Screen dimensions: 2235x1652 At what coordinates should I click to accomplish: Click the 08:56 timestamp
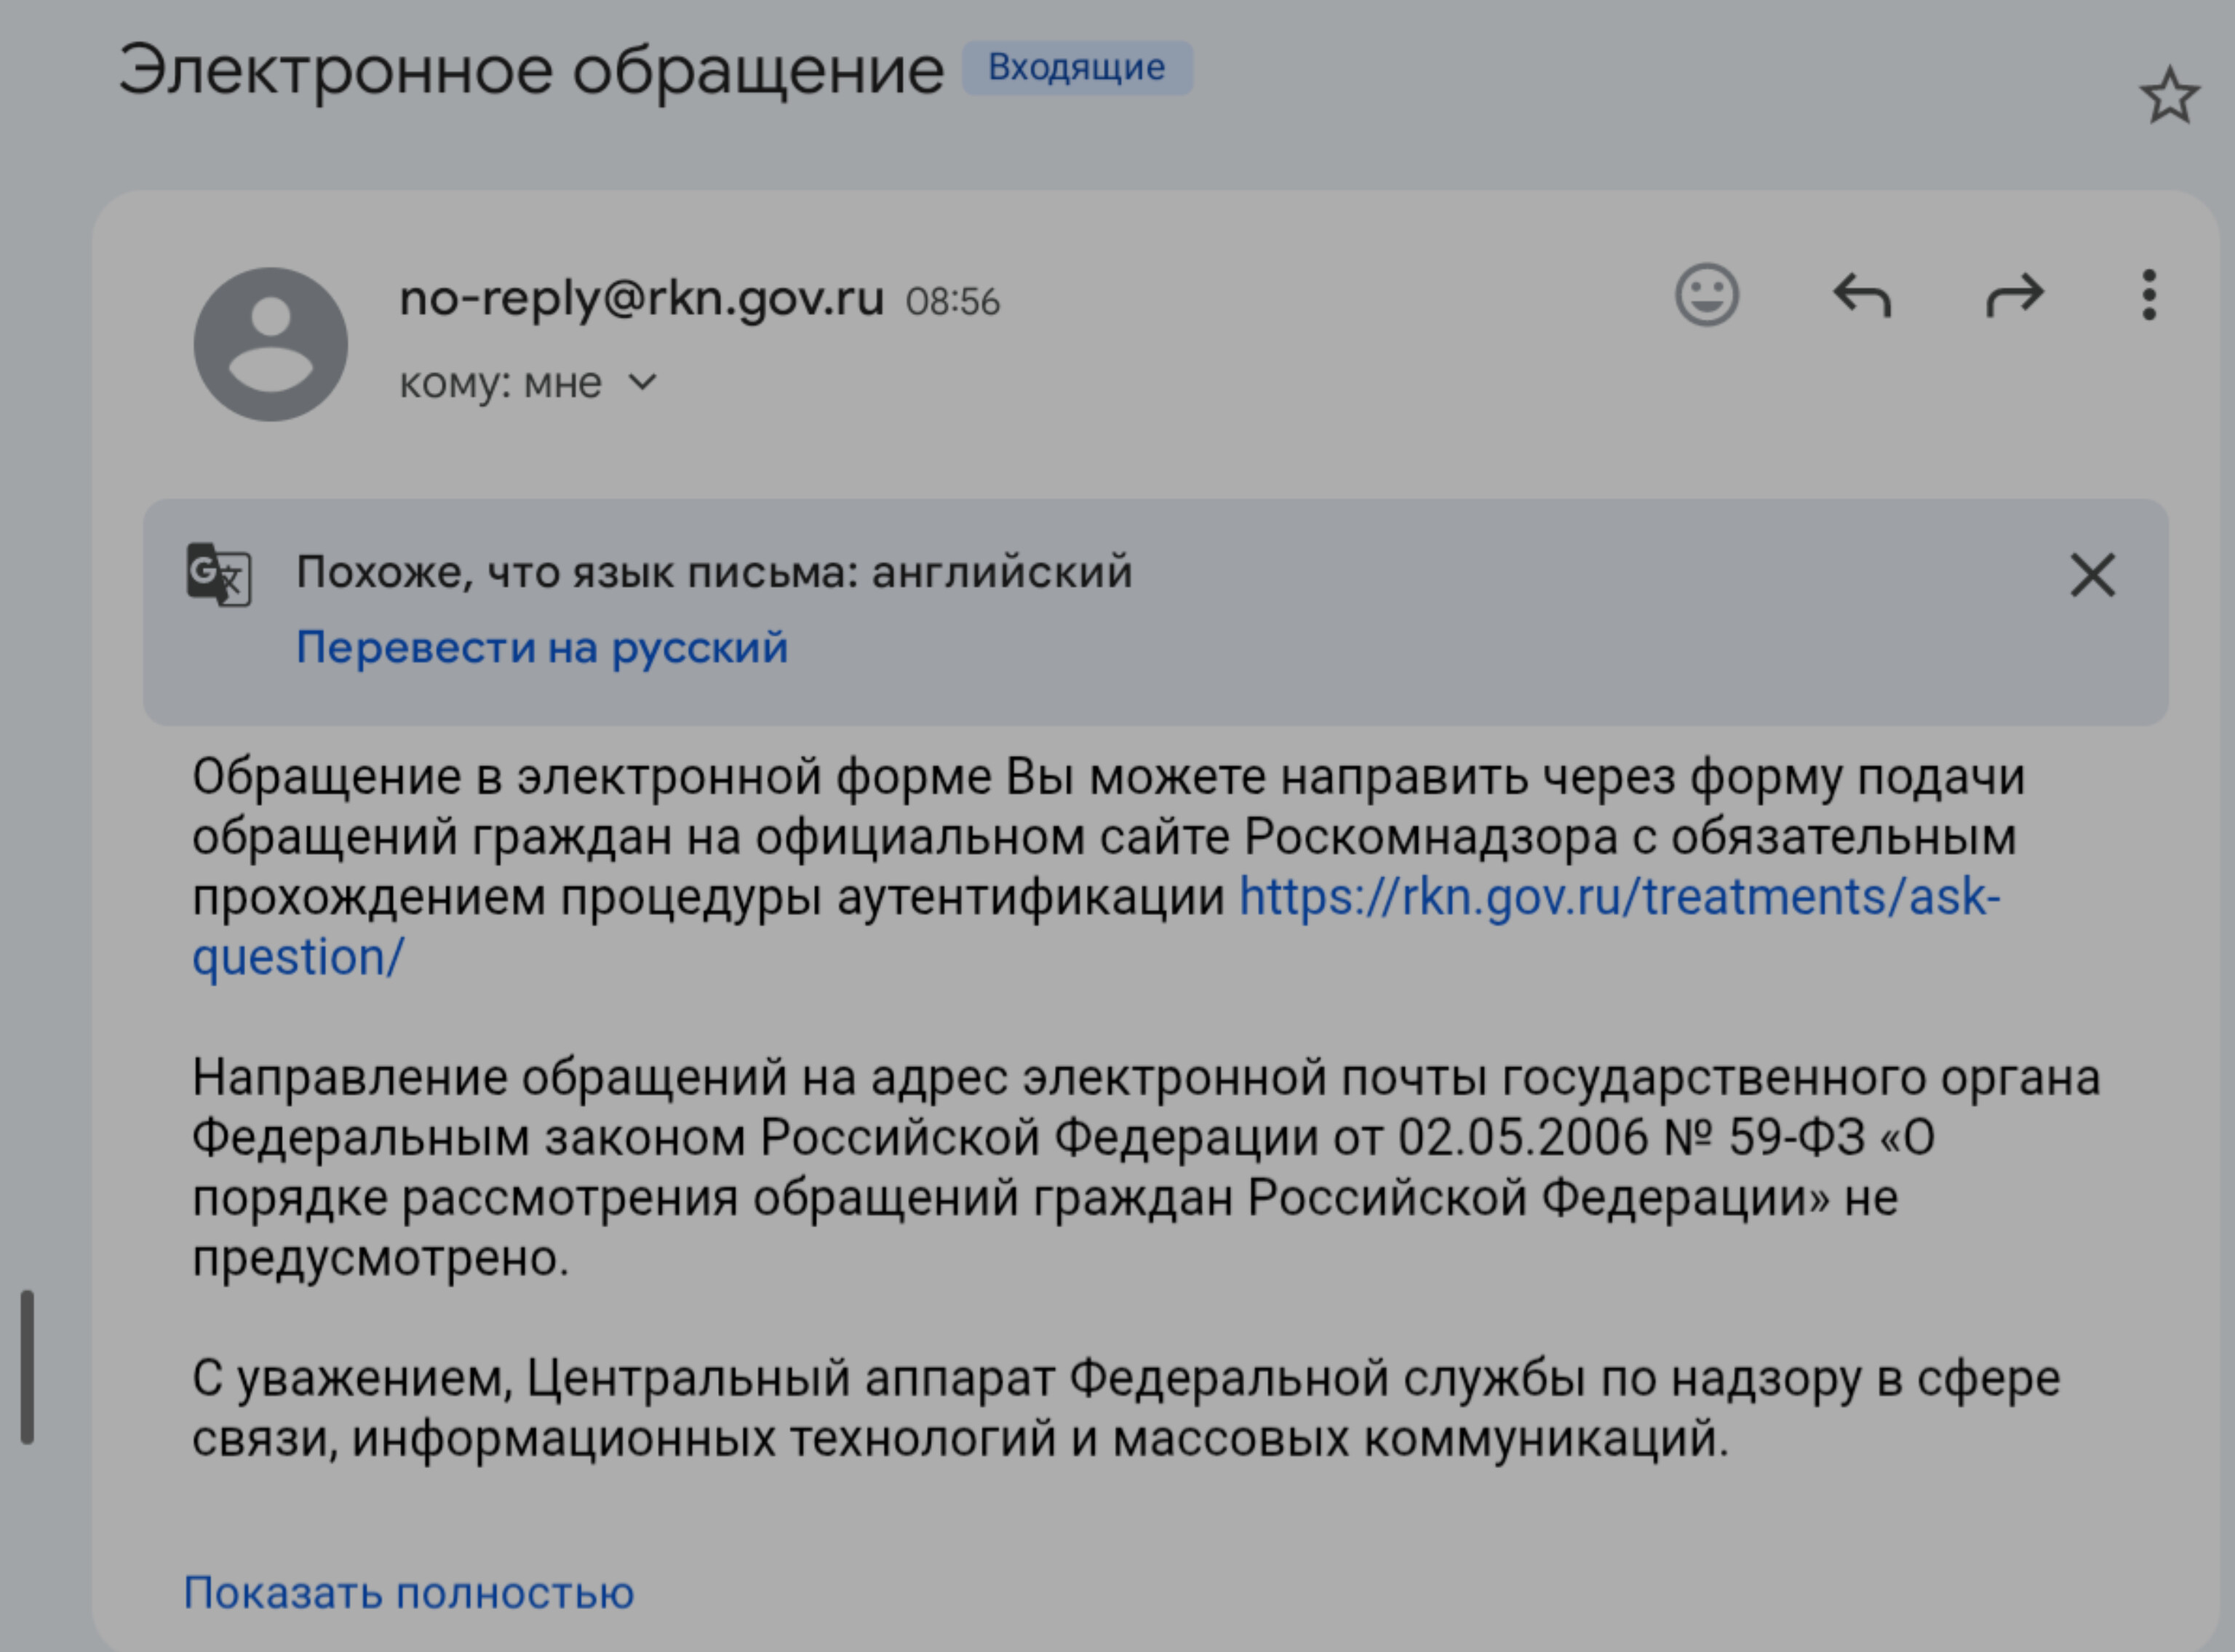point(952,302)
